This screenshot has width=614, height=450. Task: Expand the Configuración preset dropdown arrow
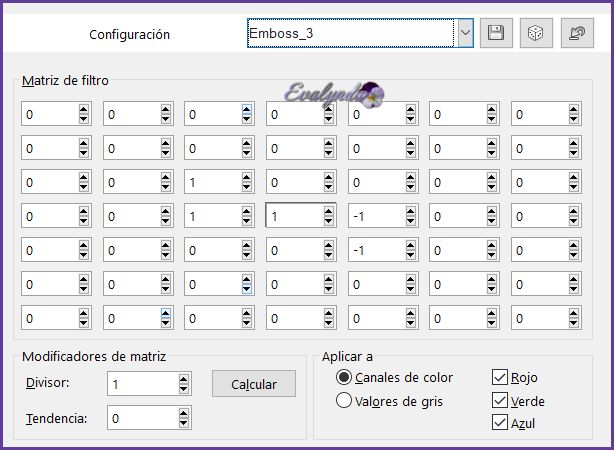[x=465, y=33]
